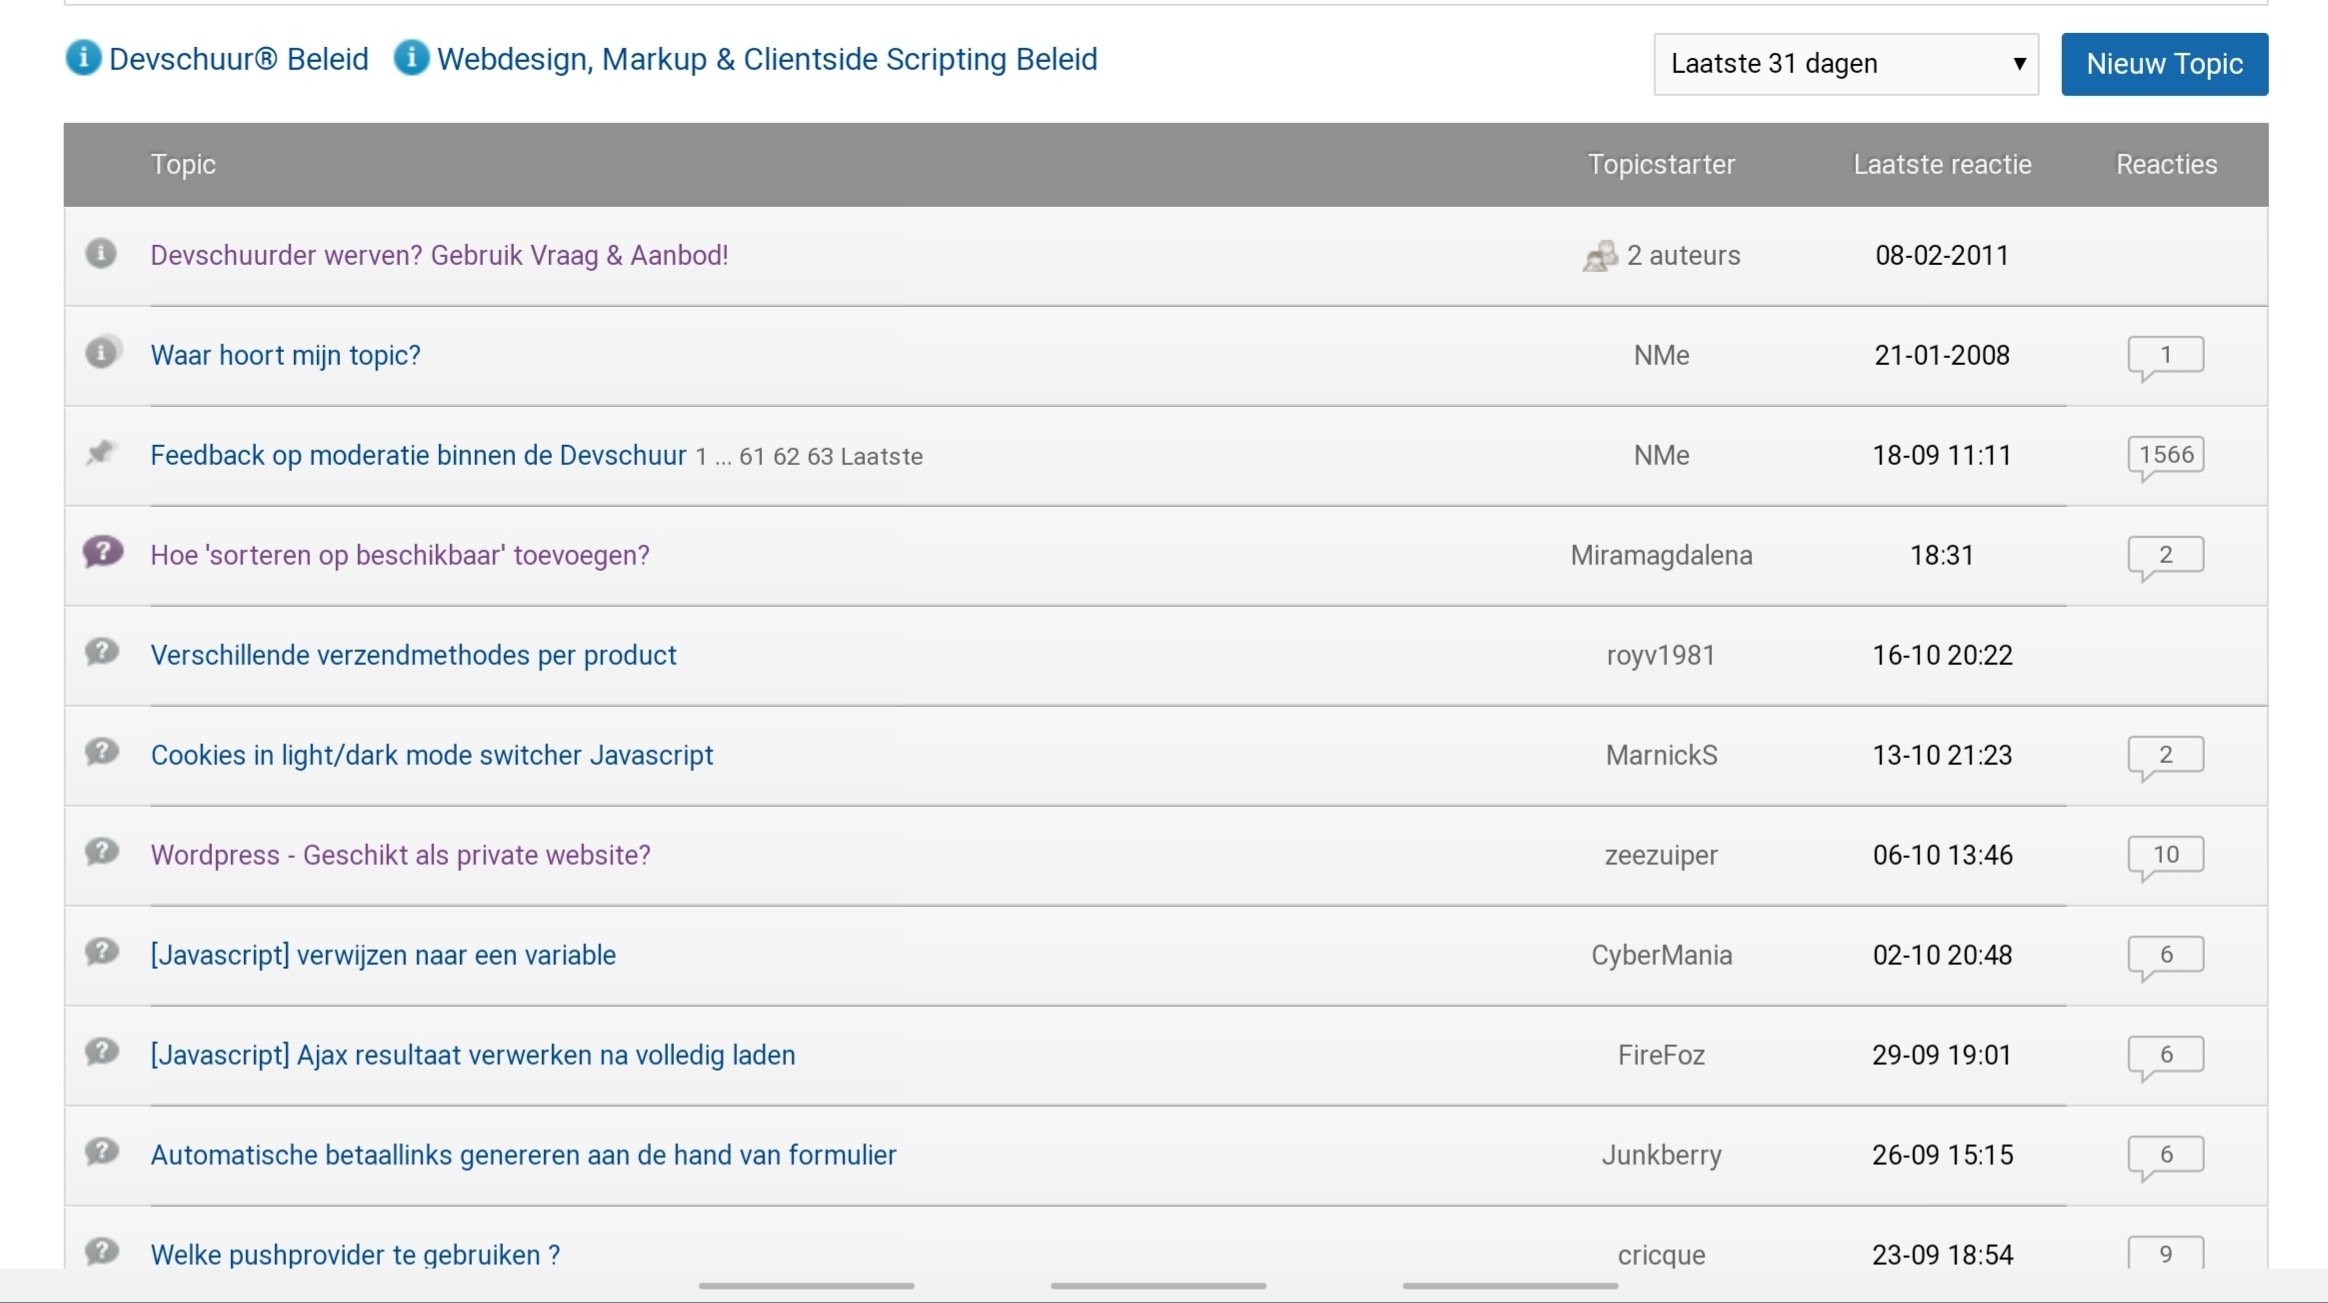Click purple question icon of 'sorteren op beschikbaar' topic
Screen dimensions: 2328x1303
point(102,552)
